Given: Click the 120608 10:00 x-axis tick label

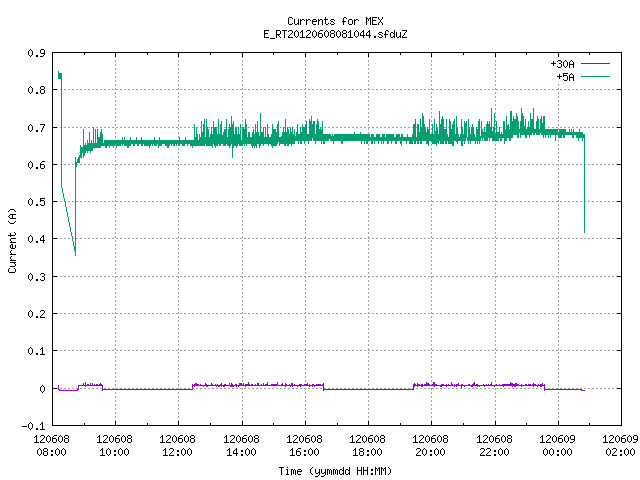Looking at the screenshot, I should (114, 446).
